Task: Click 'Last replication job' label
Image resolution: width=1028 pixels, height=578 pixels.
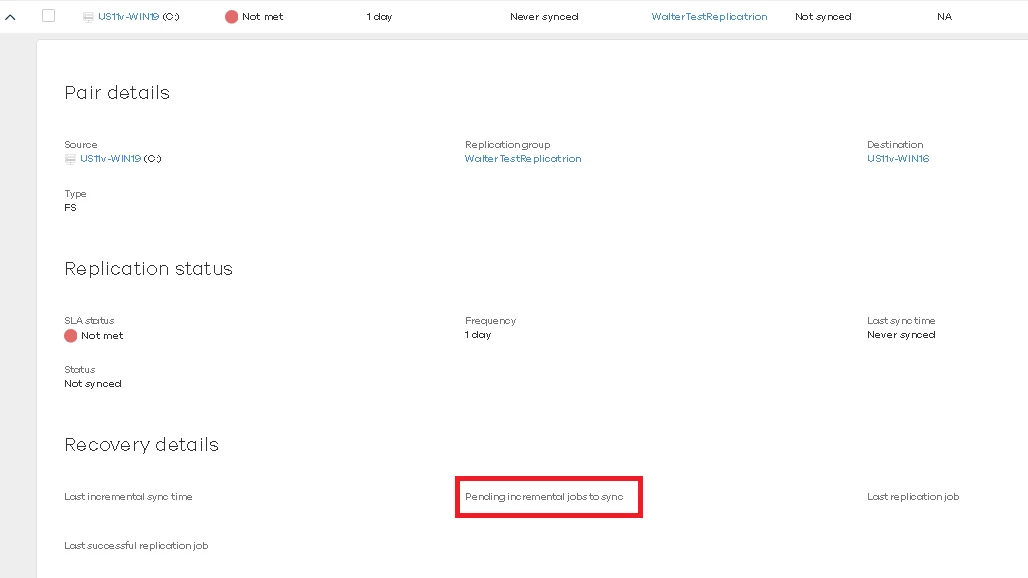Action: (913, 497)
